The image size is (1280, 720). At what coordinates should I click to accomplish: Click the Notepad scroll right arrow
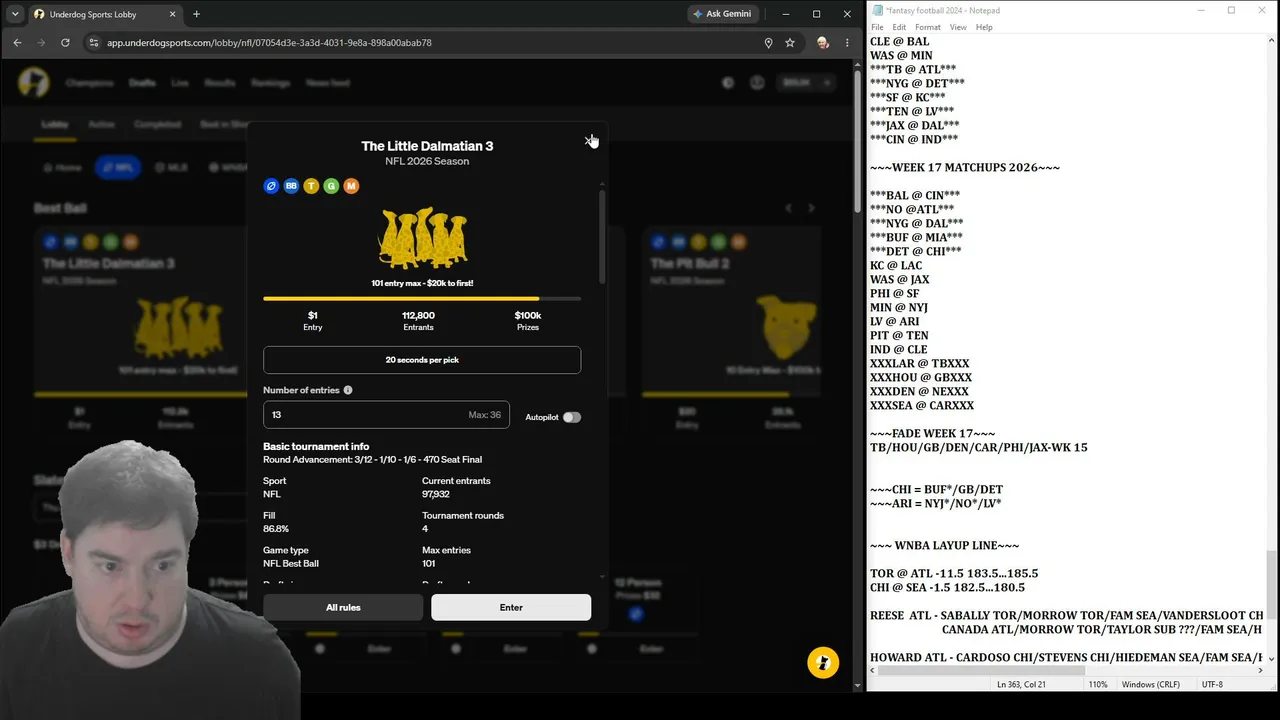point(1262,670)
